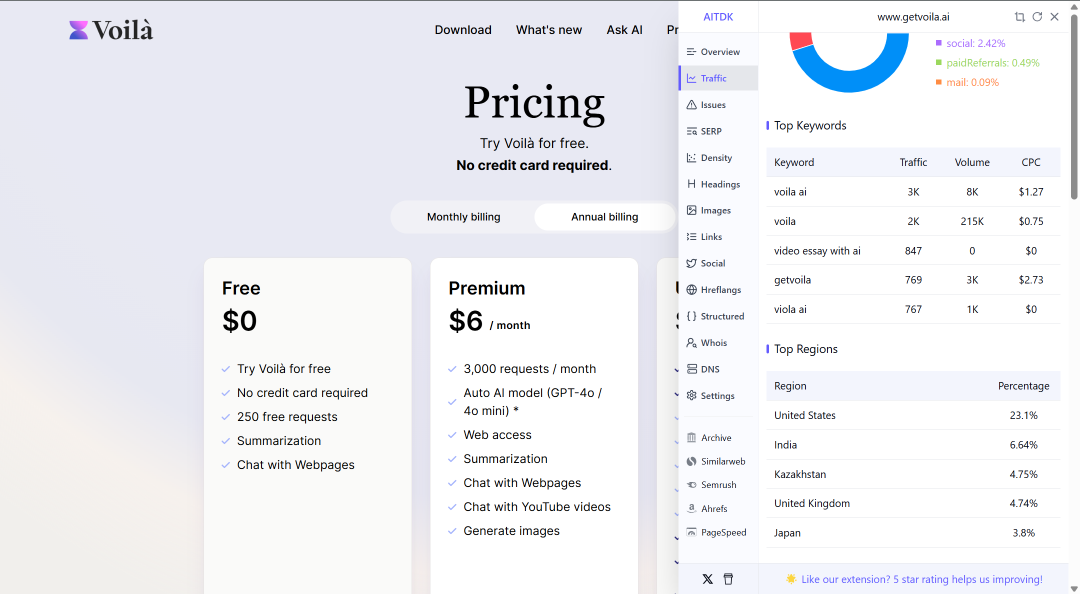Click the 5 star rating link
This screenshot has width=1080, height=594.
tap(922, 580)
